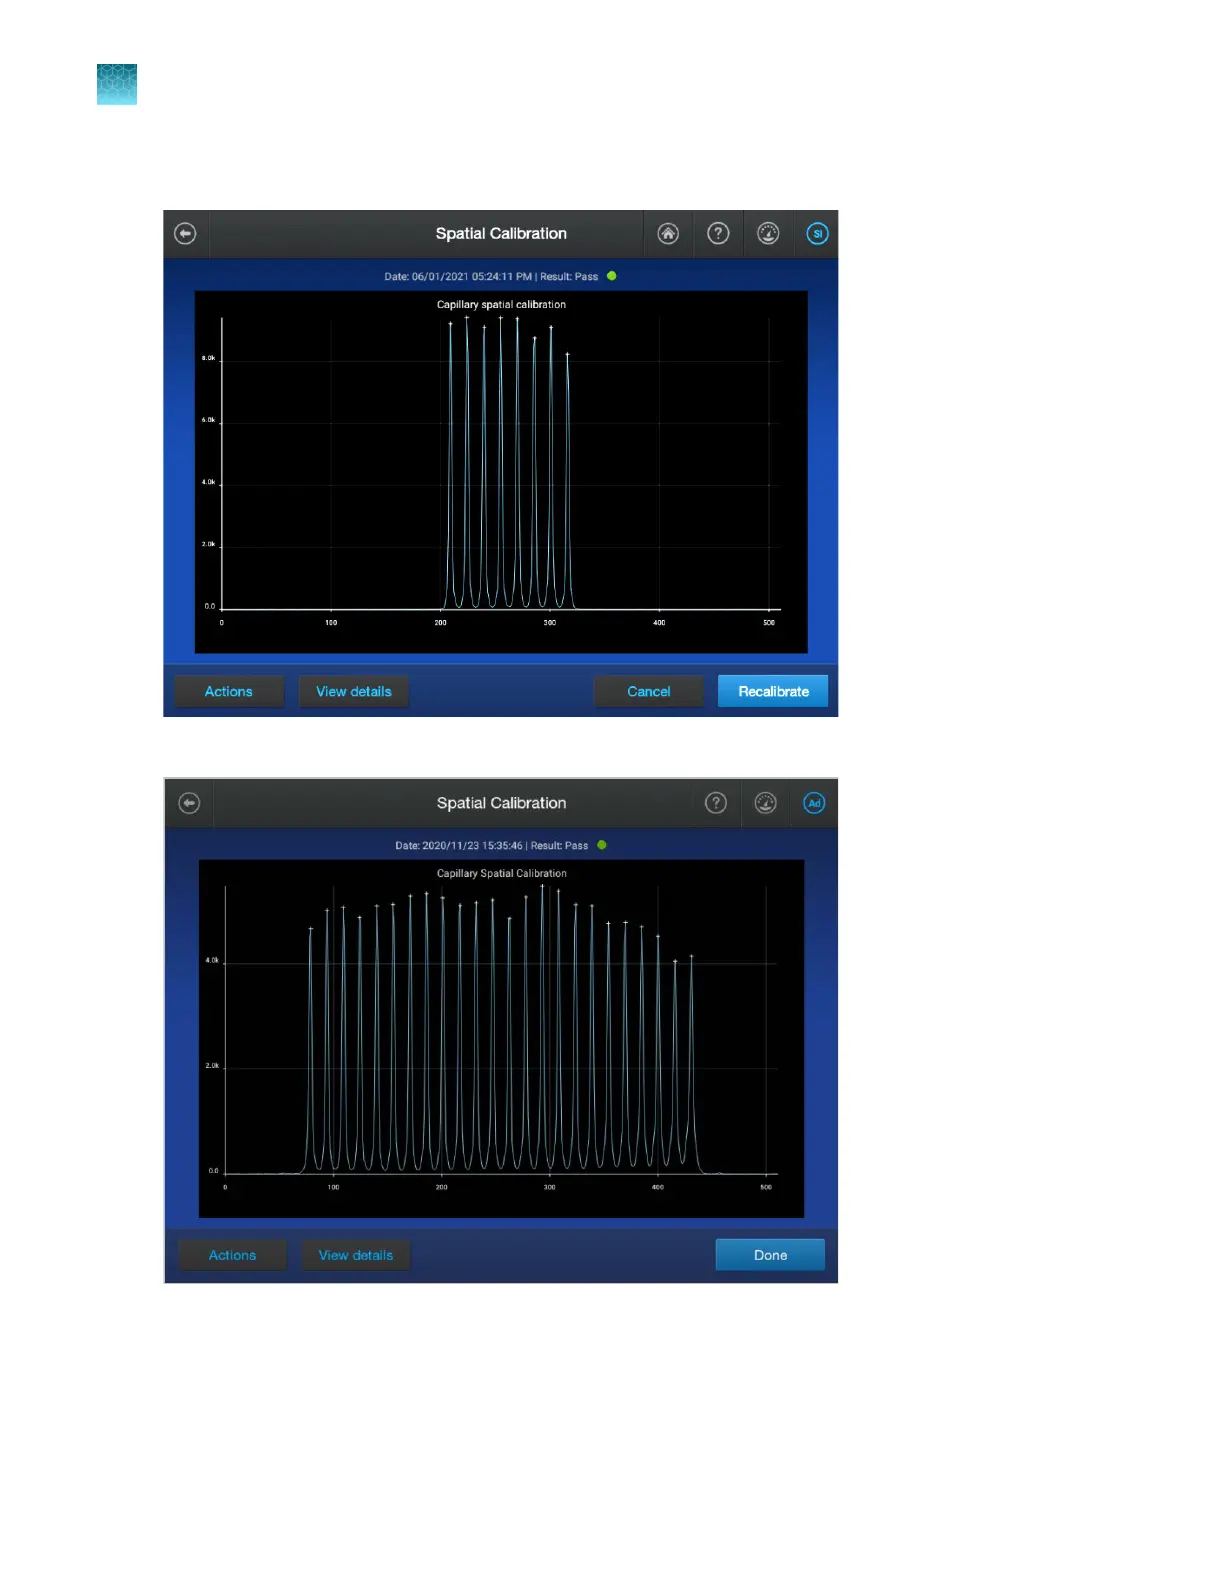Open Ad user profile icon in bottom screen
This screenshot has height=1584, width=1224.
pos(814,803)
